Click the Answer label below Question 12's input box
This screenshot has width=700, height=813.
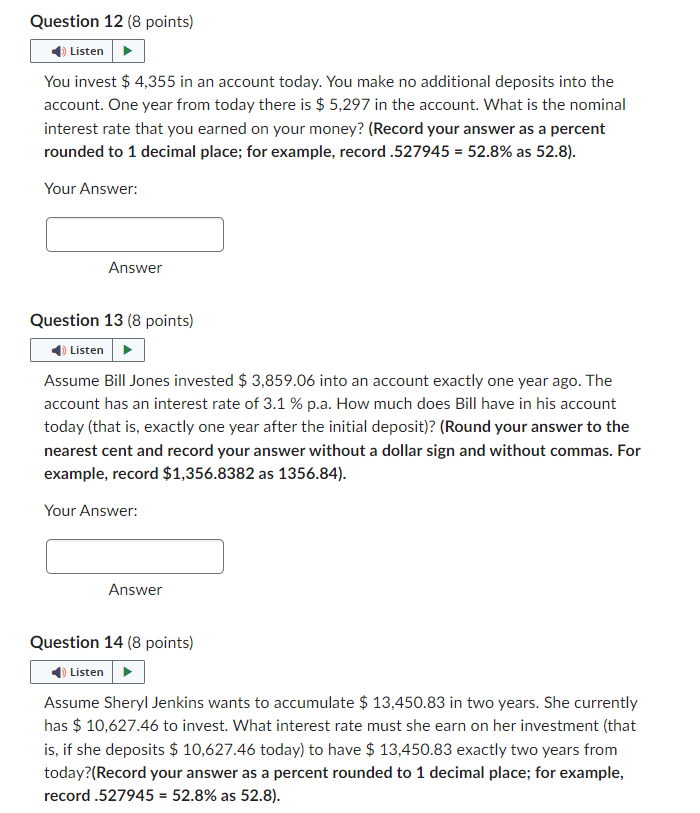coord(134,267)
